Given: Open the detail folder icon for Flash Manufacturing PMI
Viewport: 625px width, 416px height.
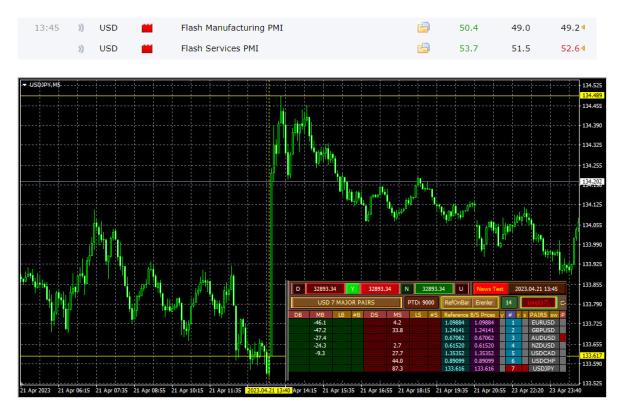Looking at the screenshot, I should (x=423, y=27).
